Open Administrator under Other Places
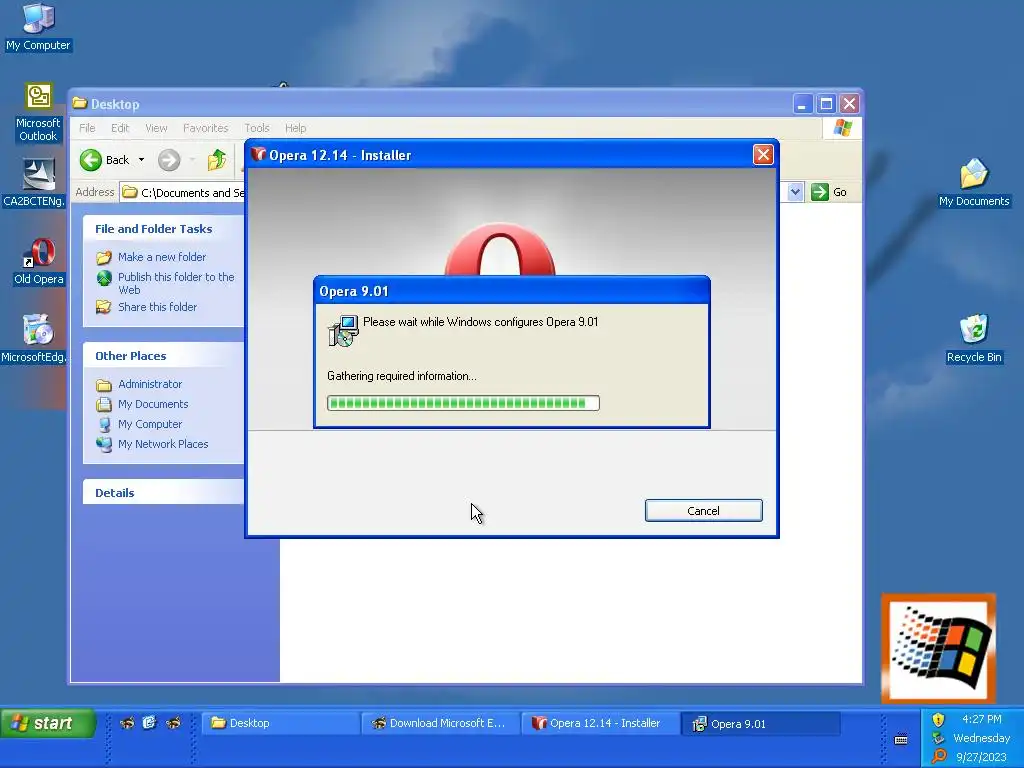Viewport: 1024px width, 768px height. point(150,384)
